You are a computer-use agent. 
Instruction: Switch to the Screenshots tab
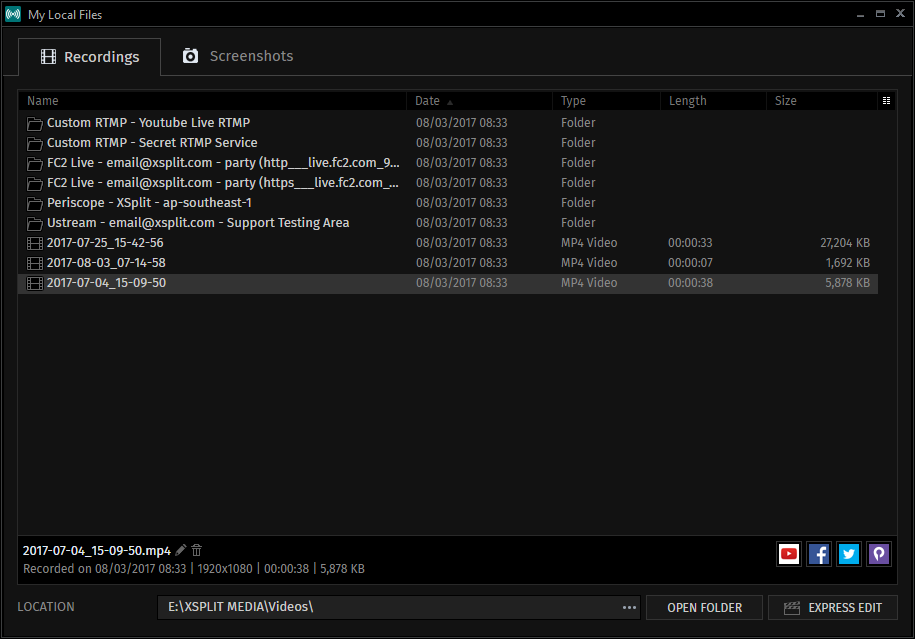pos(237,56)
